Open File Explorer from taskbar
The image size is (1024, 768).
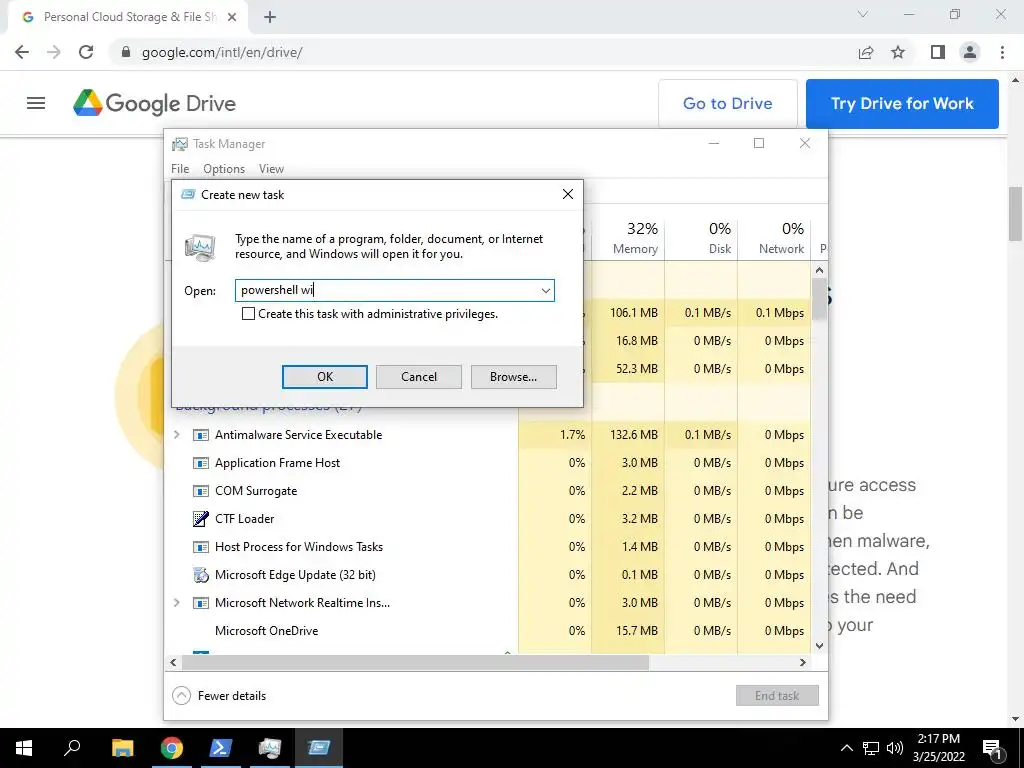click(x=122, y=748)
